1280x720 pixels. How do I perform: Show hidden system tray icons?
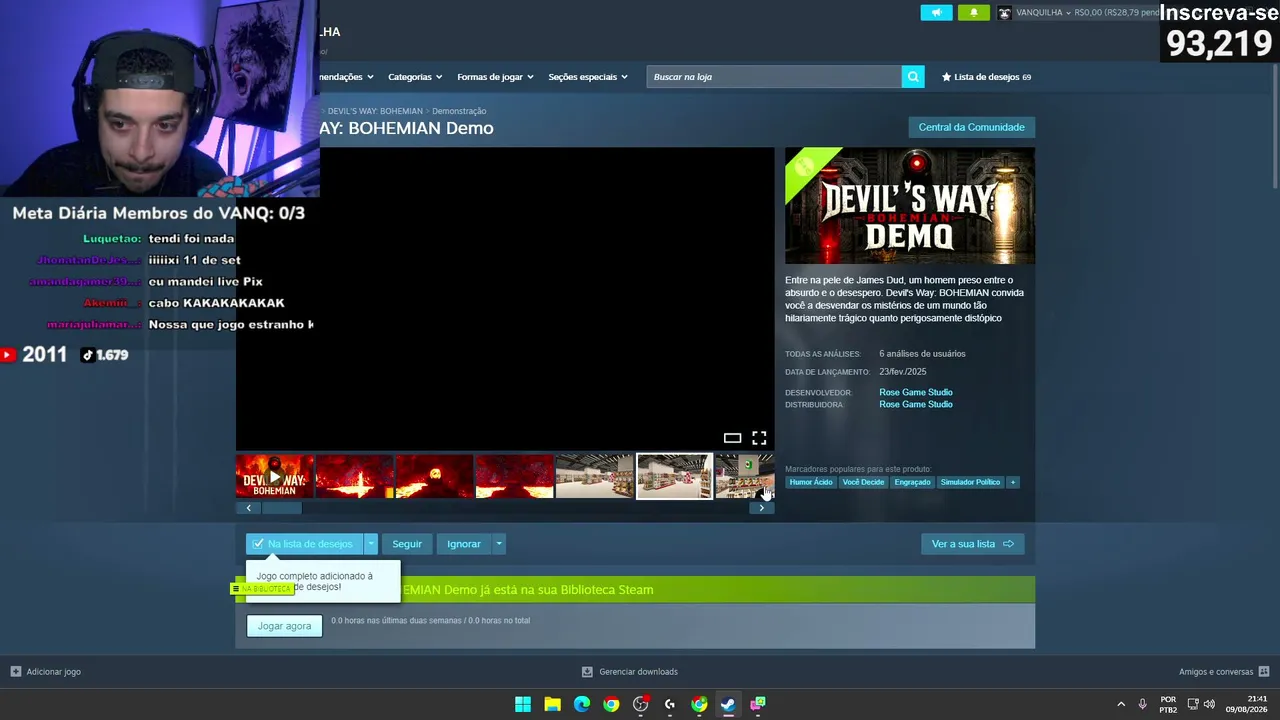click(x=1121, y=704)
